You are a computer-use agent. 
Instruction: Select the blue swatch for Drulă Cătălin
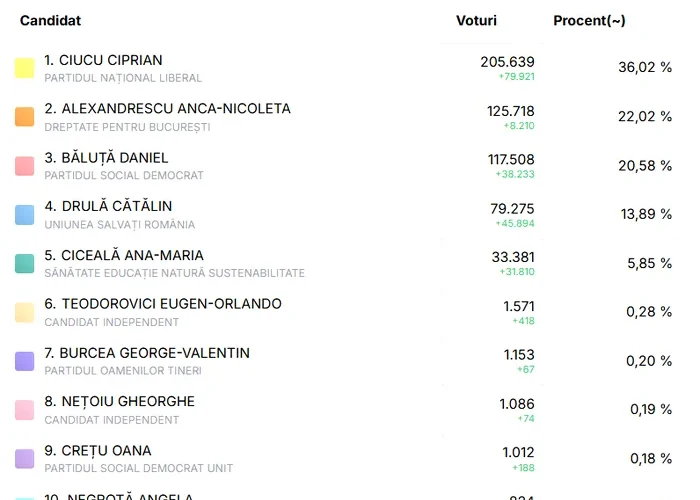click(x=25, y=215)
